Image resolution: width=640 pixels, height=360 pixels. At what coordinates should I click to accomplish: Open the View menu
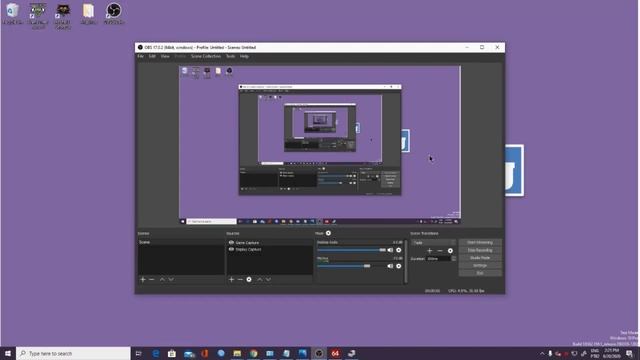[x=165, y=56]
